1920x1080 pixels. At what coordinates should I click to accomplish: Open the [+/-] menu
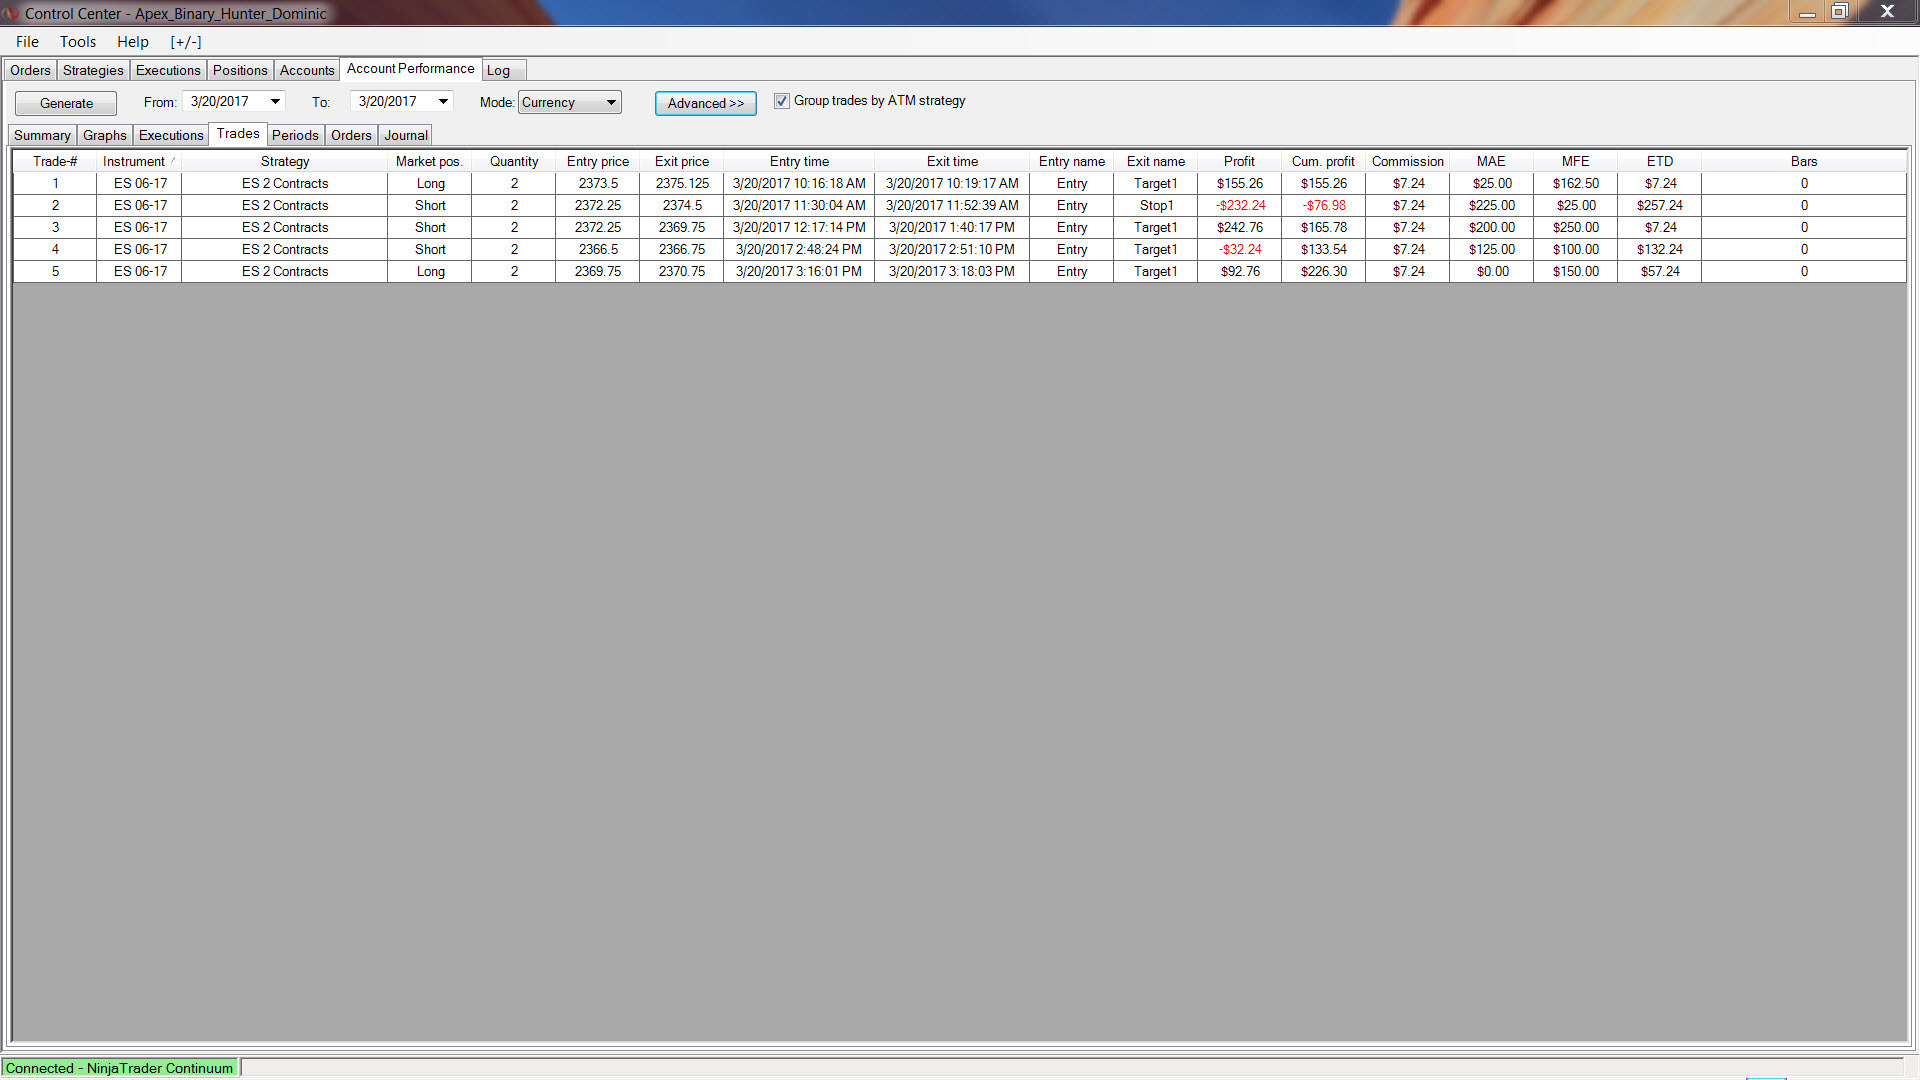tap(186, 42)
